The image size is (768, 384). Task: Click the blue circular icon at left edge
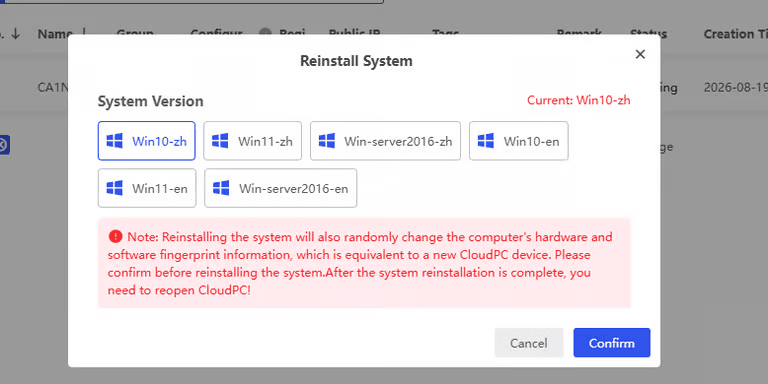pos(3,145)
